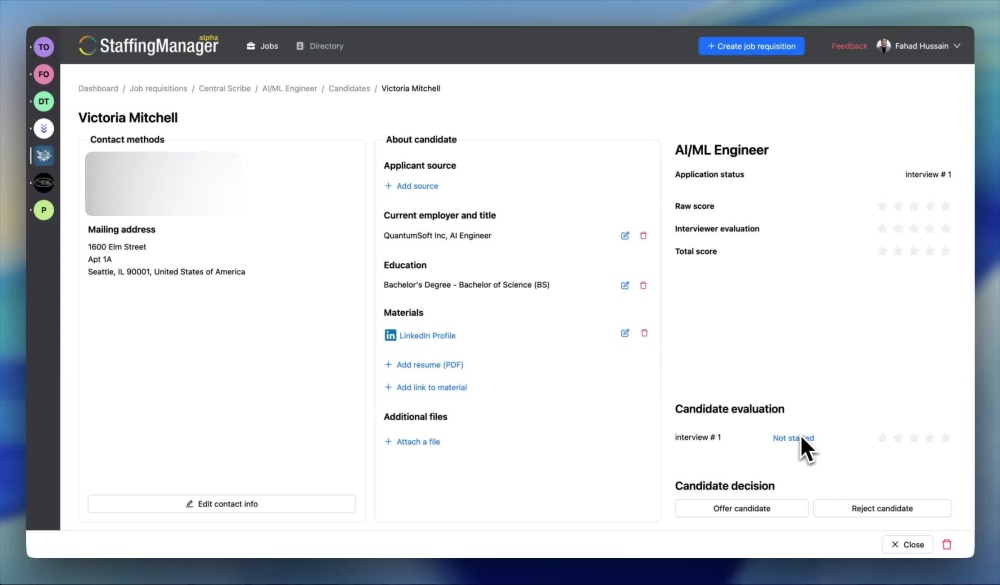1000x585 pixels.
Task: Close the candidate view
Action: coord(908,545)
